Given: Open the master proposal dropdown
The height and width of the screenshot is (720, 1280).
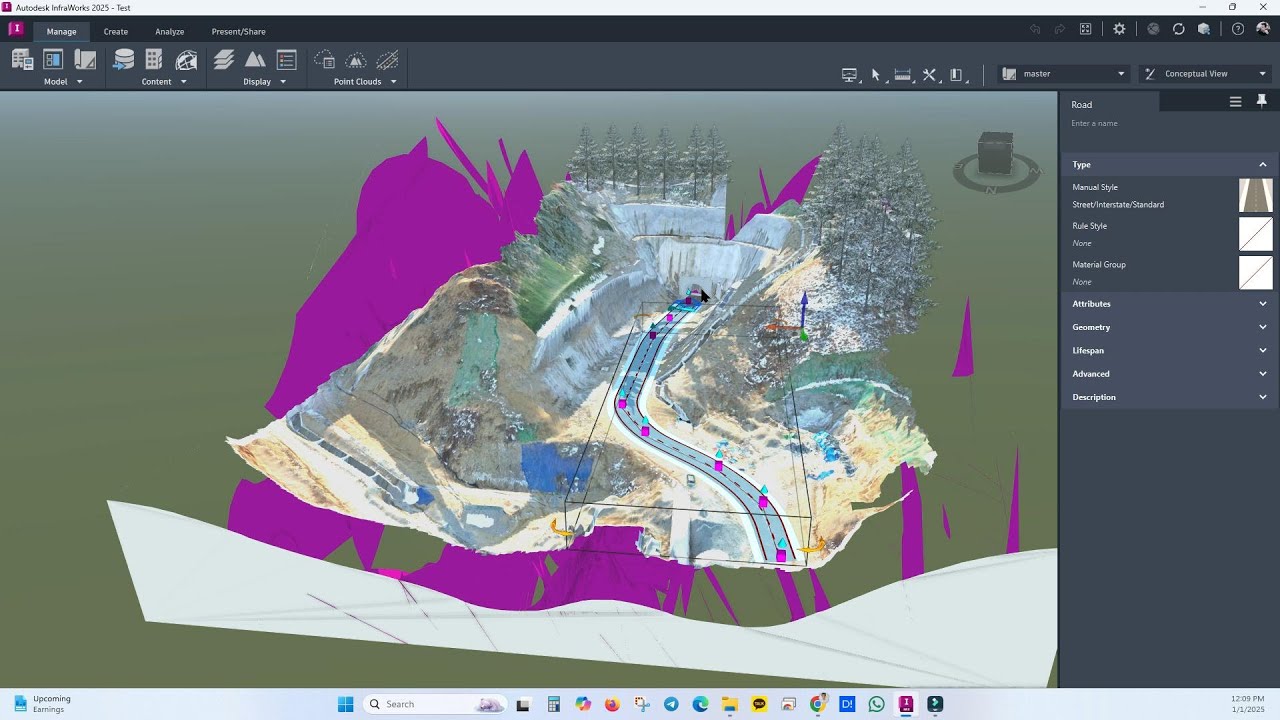Looking at the screenshot, I should [x=1064, y=74].
